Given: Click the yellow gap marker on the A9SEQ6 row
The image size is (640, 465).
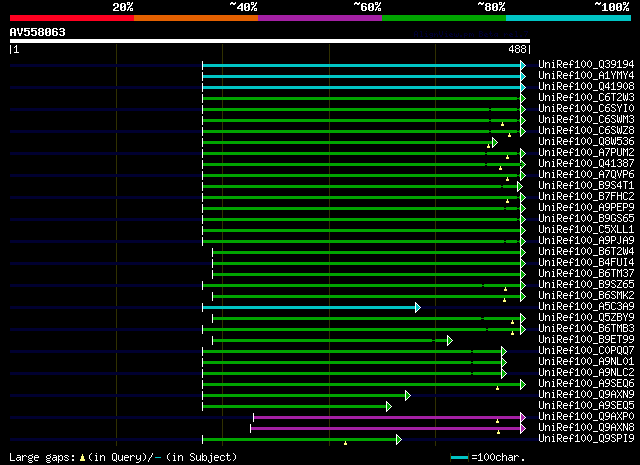Looking at the screenshot, I should click(x=497, y=388).
